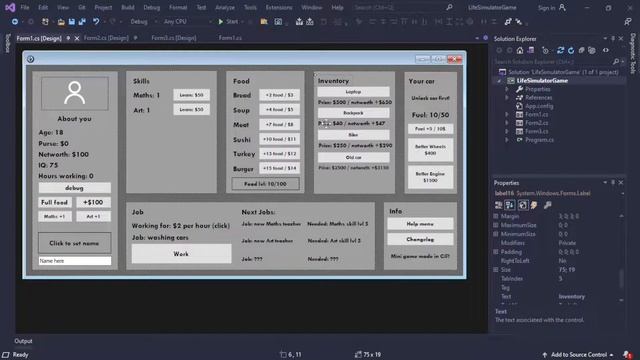The width and height of the screenshot is (640, 360).
Task: Toggle Show All Files in Solution Explorer
Action: (592, 50)
